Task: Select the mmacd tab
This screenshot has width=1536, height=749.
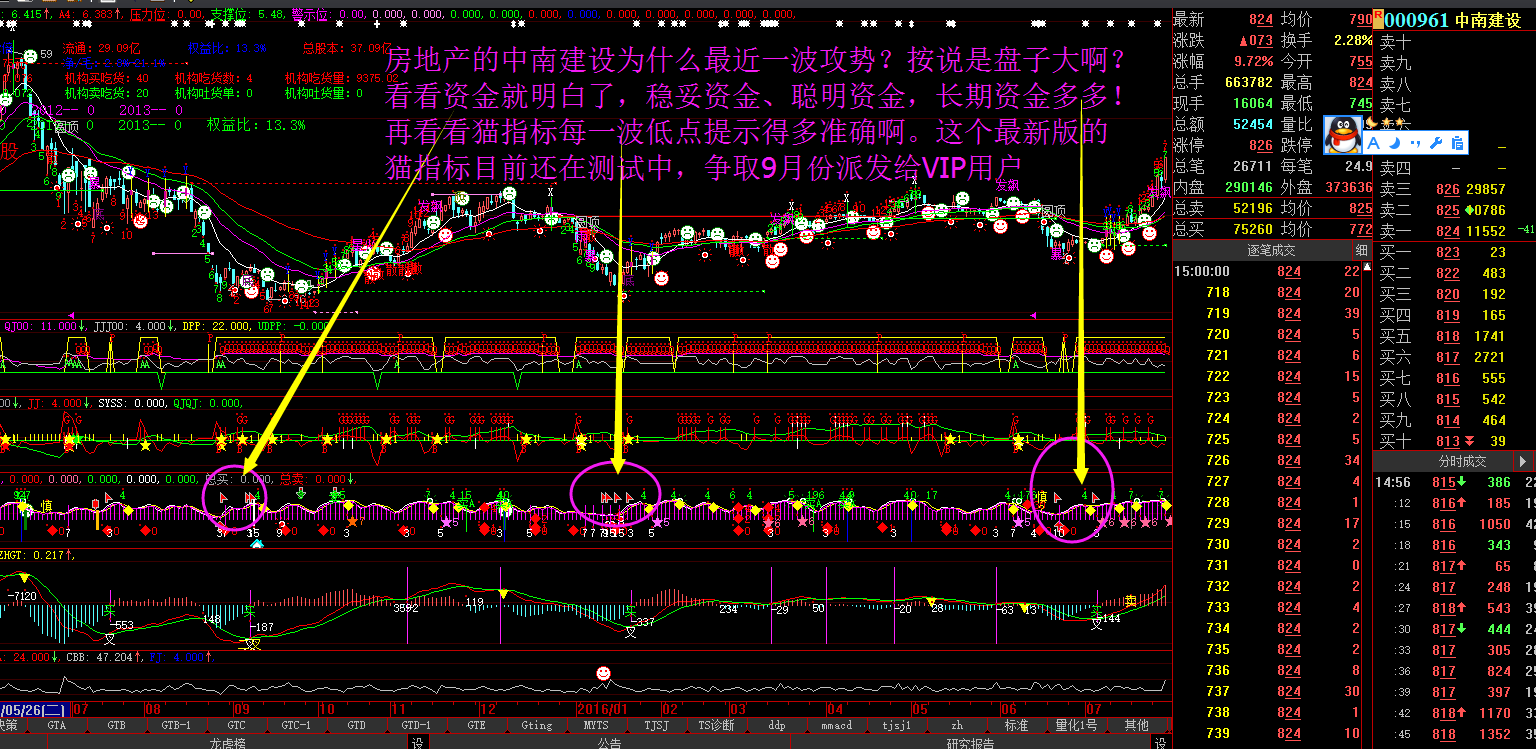Action: (x=836, y=725)
